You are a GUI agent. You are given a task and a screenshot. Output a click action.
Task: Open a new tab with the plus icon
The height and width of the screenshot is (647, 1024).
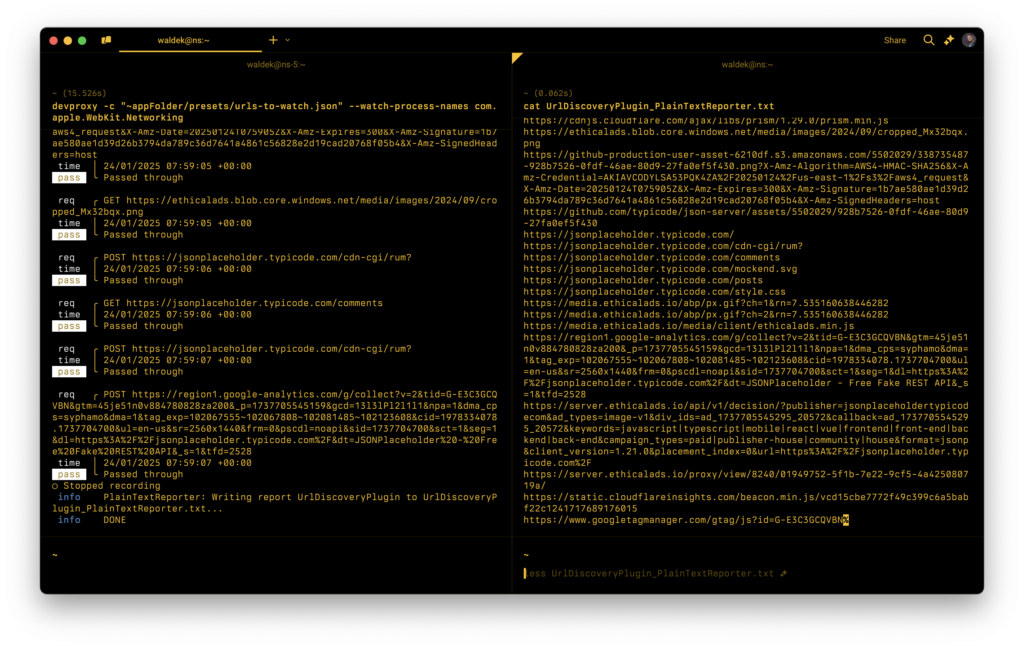pos(272,40)
